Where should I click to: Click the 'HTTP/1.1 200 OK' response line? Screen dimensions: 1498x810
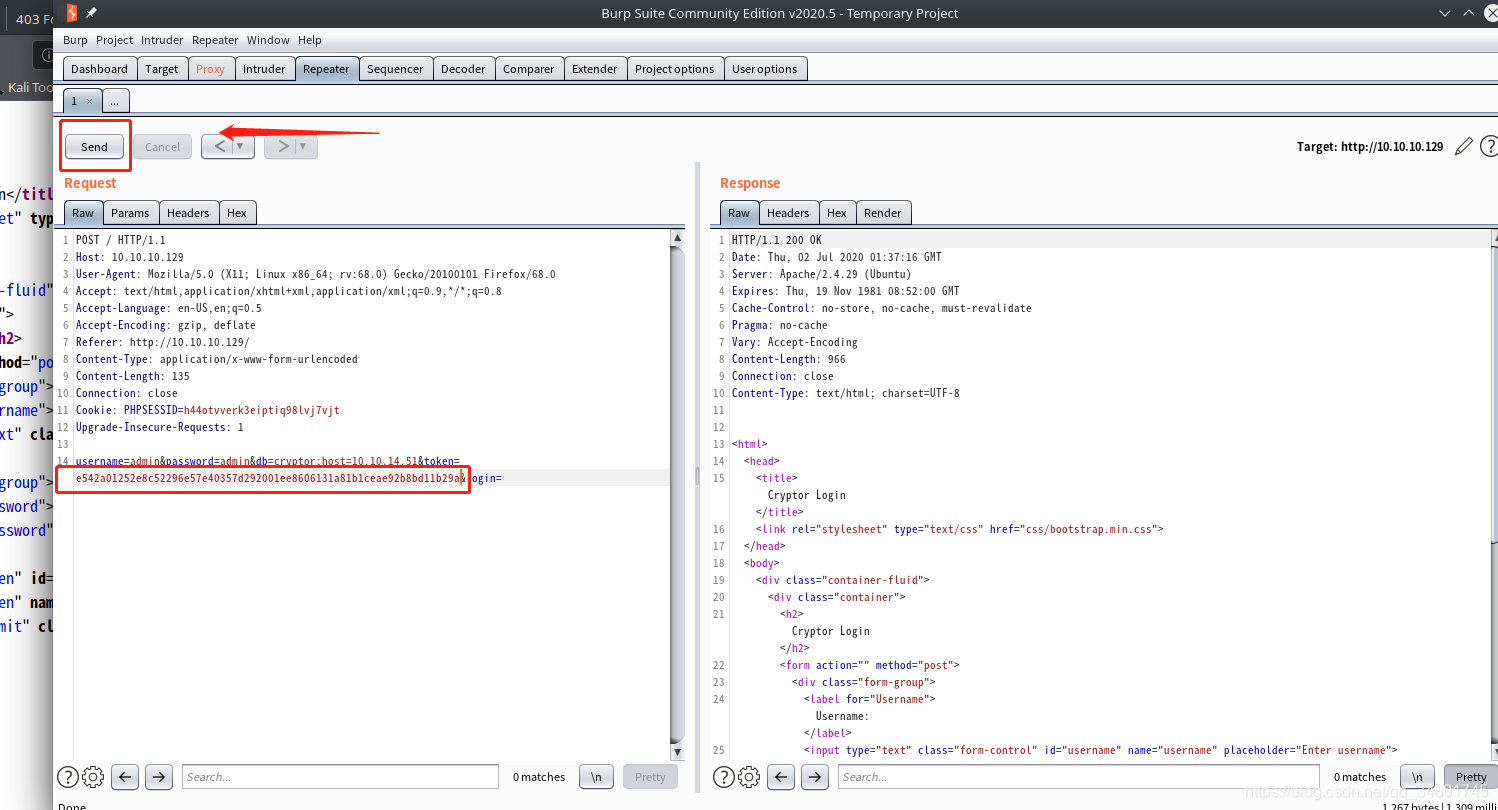click(779, 240)
